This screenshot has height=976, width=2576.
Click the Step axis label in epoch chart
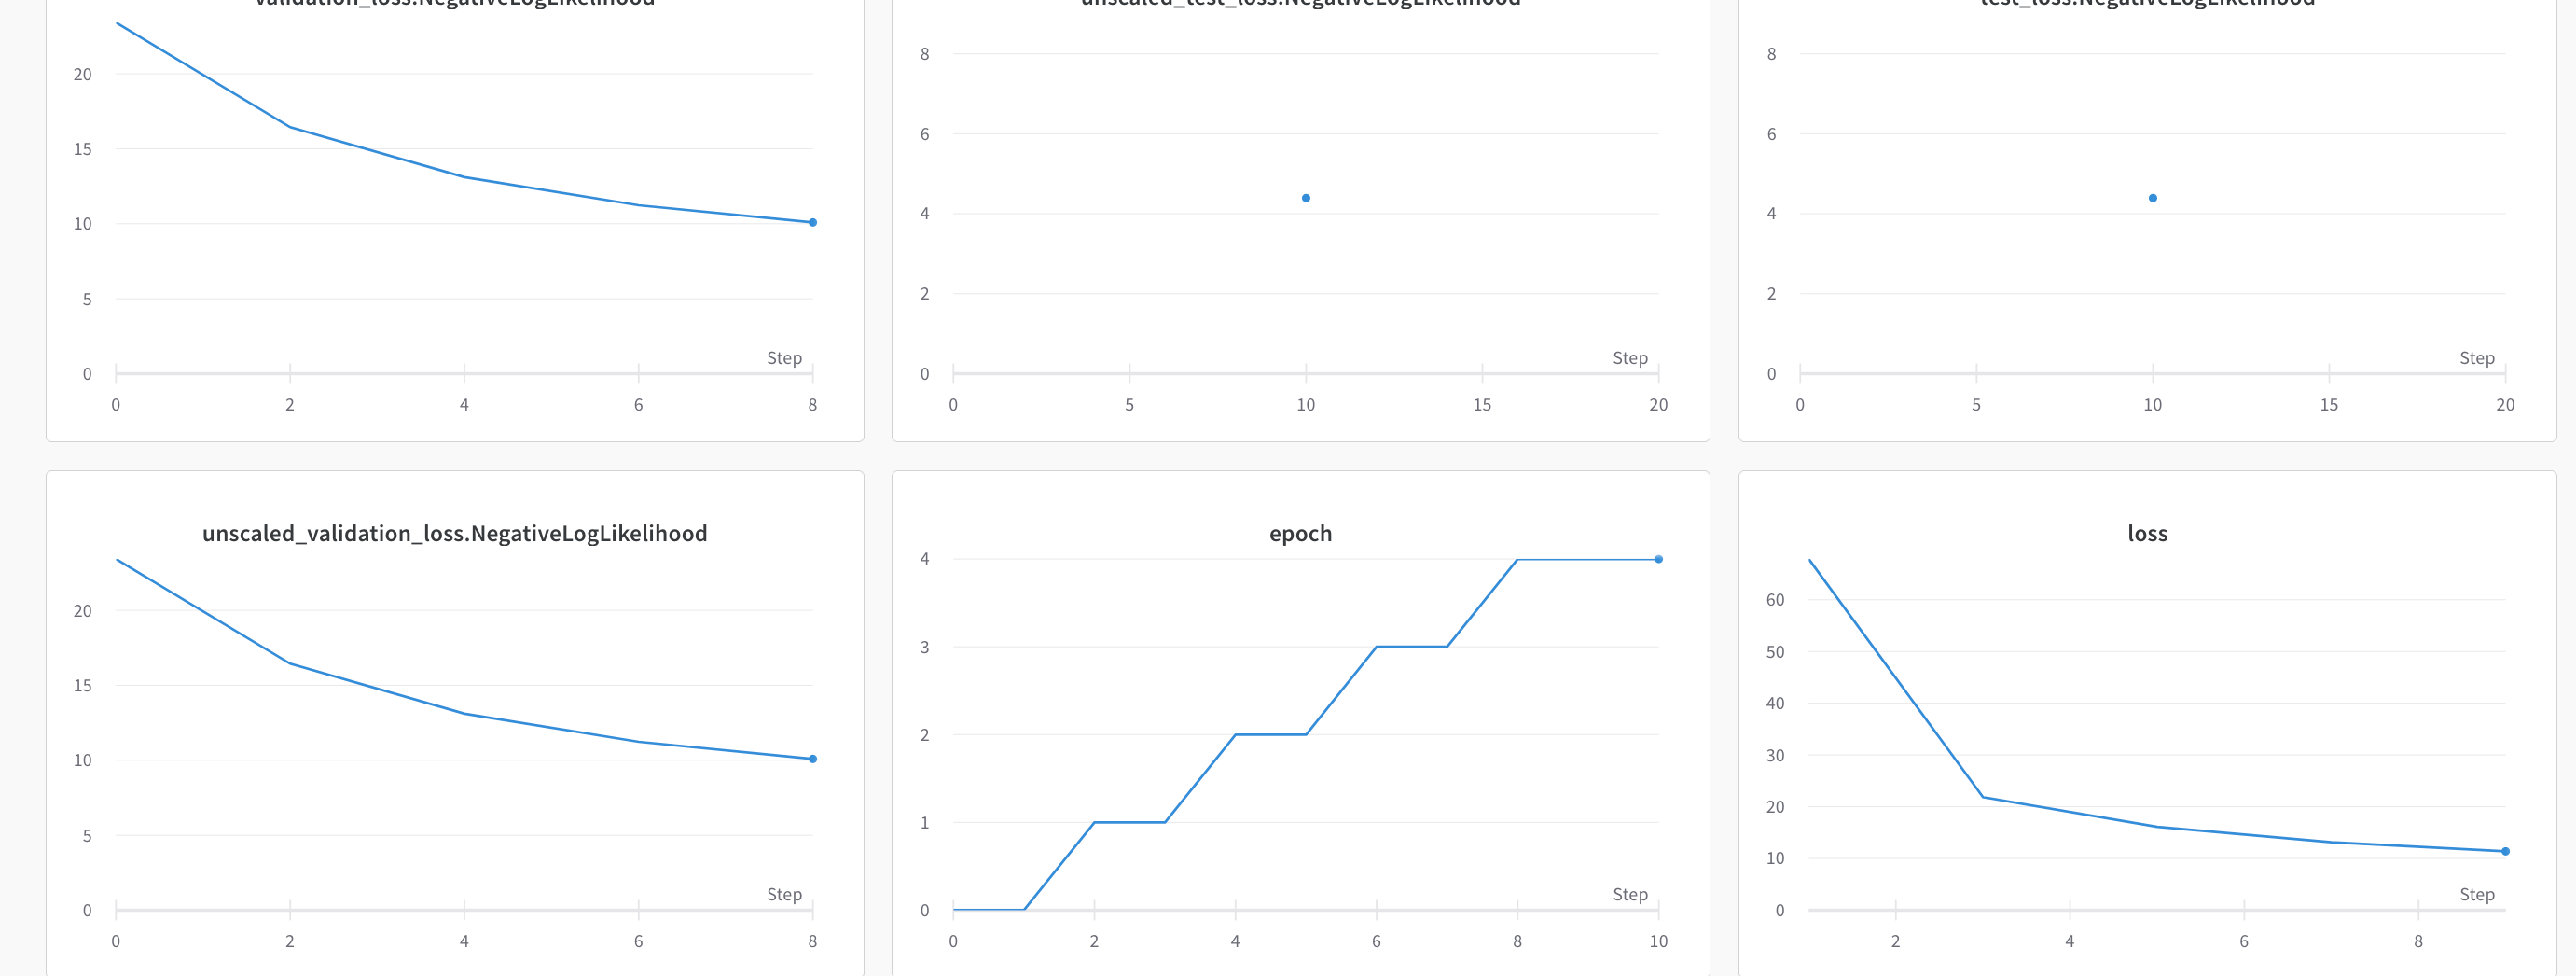coord(1630,894)
